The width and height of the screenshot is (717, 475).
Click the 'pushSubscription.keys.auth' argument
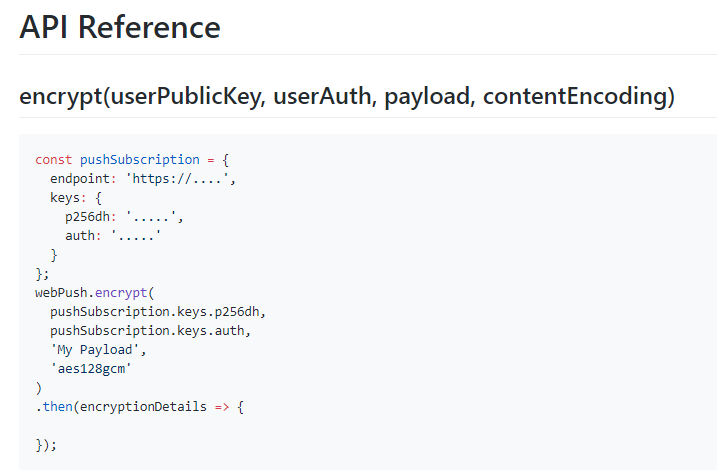(150, 331)
